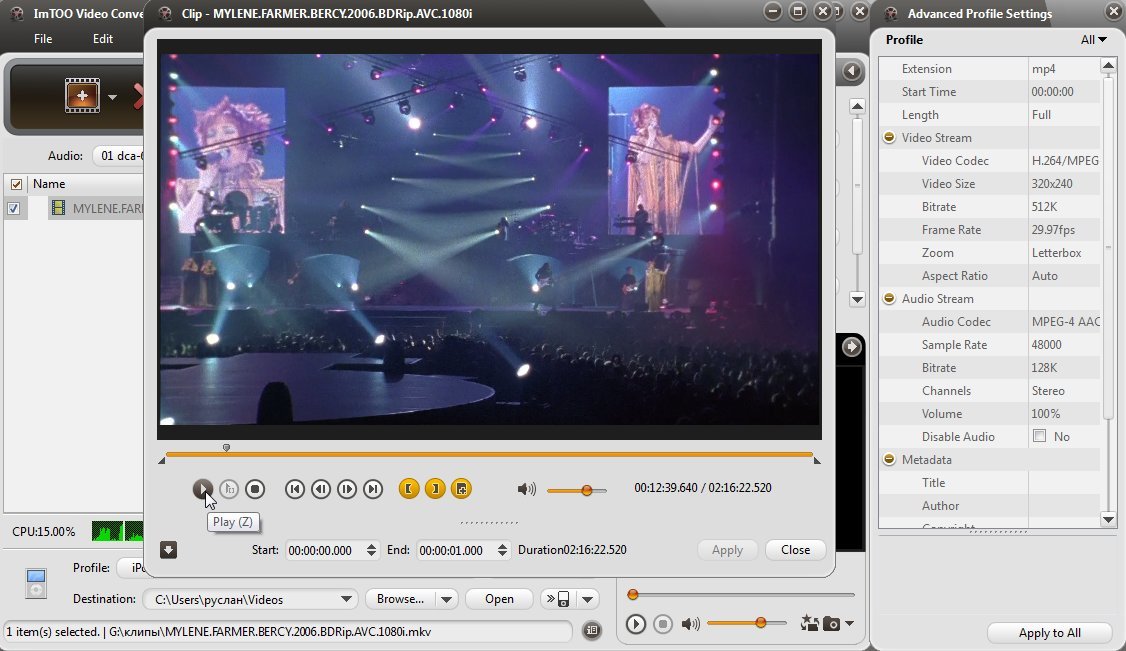Click the Open destination button
This screenshot has width=1126, height=651.
tap(499, 599)
